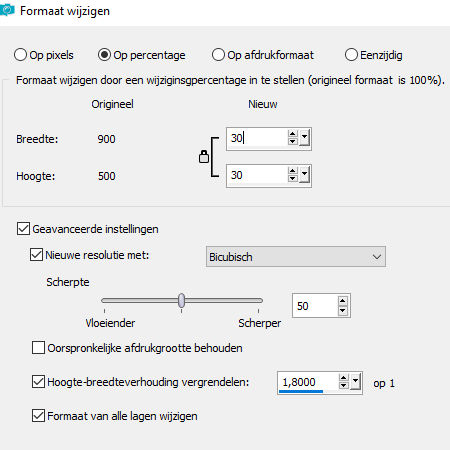
Task: Click the Scherpte slider handle
Action: click(181, 301)
